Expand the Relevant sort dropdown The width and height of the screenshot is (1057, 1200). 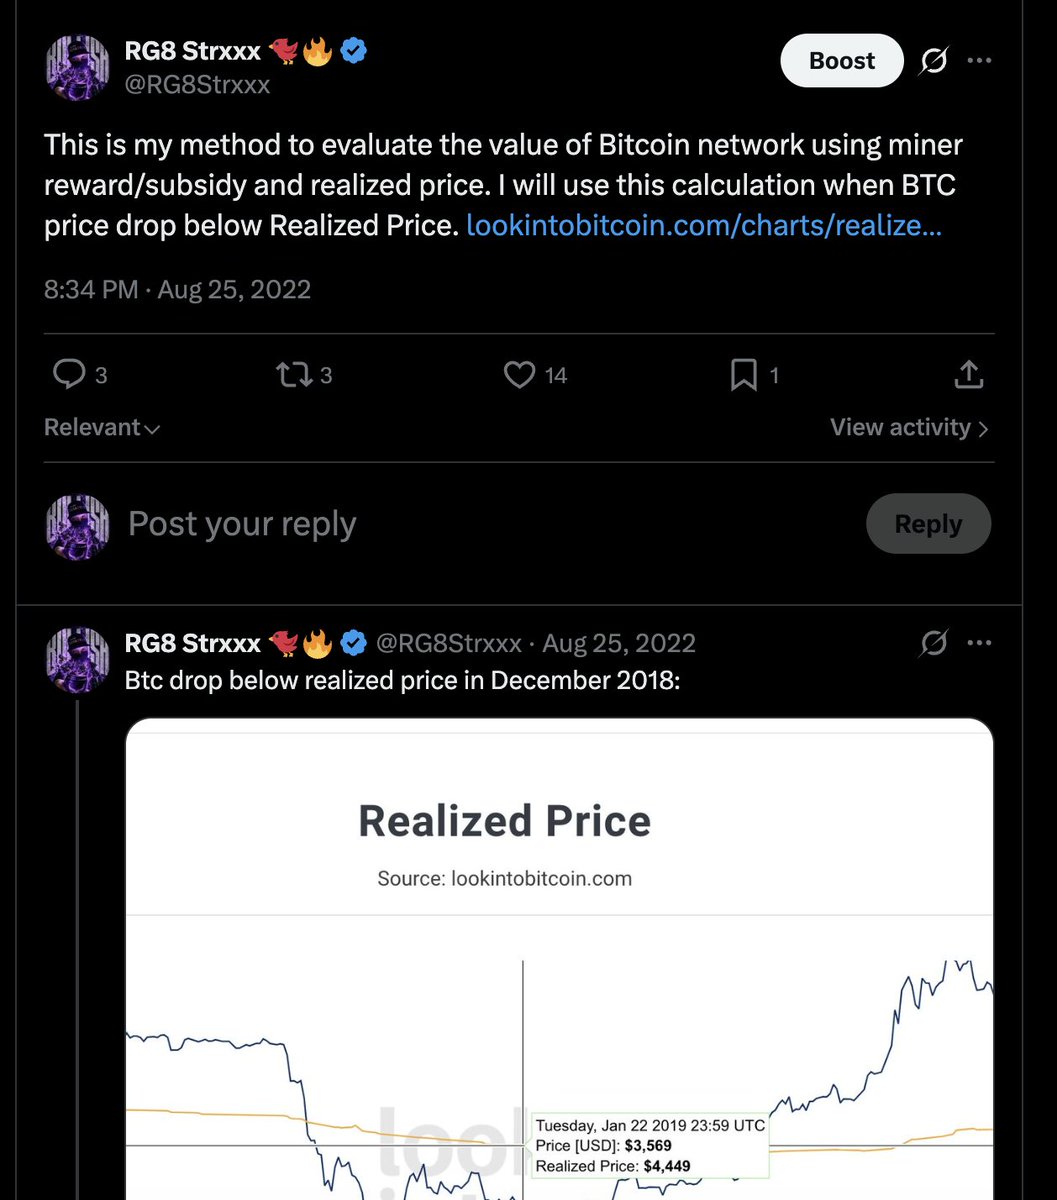[x=102, y=427]
